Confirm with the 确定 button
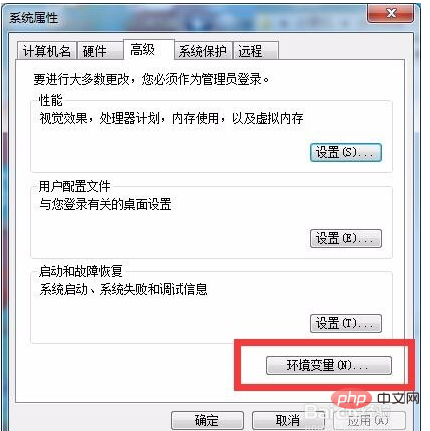430x431 pixels. click(207, 420)
